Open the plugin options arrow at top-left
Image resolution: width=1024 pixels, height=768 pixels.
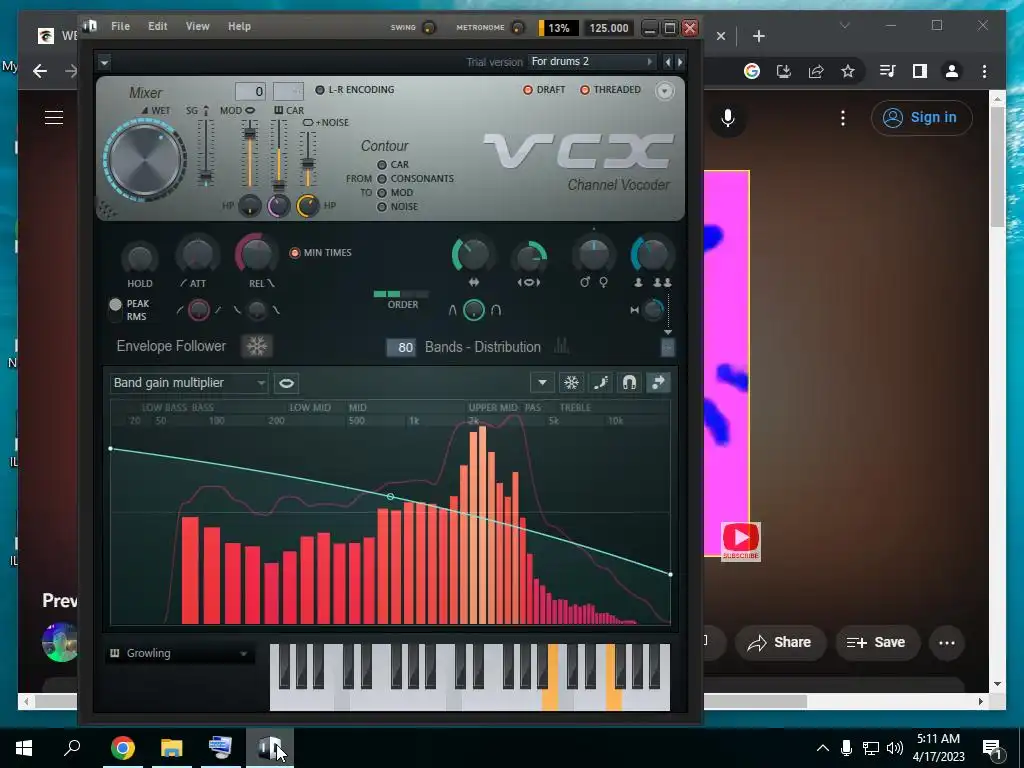(x=104, y=63)
